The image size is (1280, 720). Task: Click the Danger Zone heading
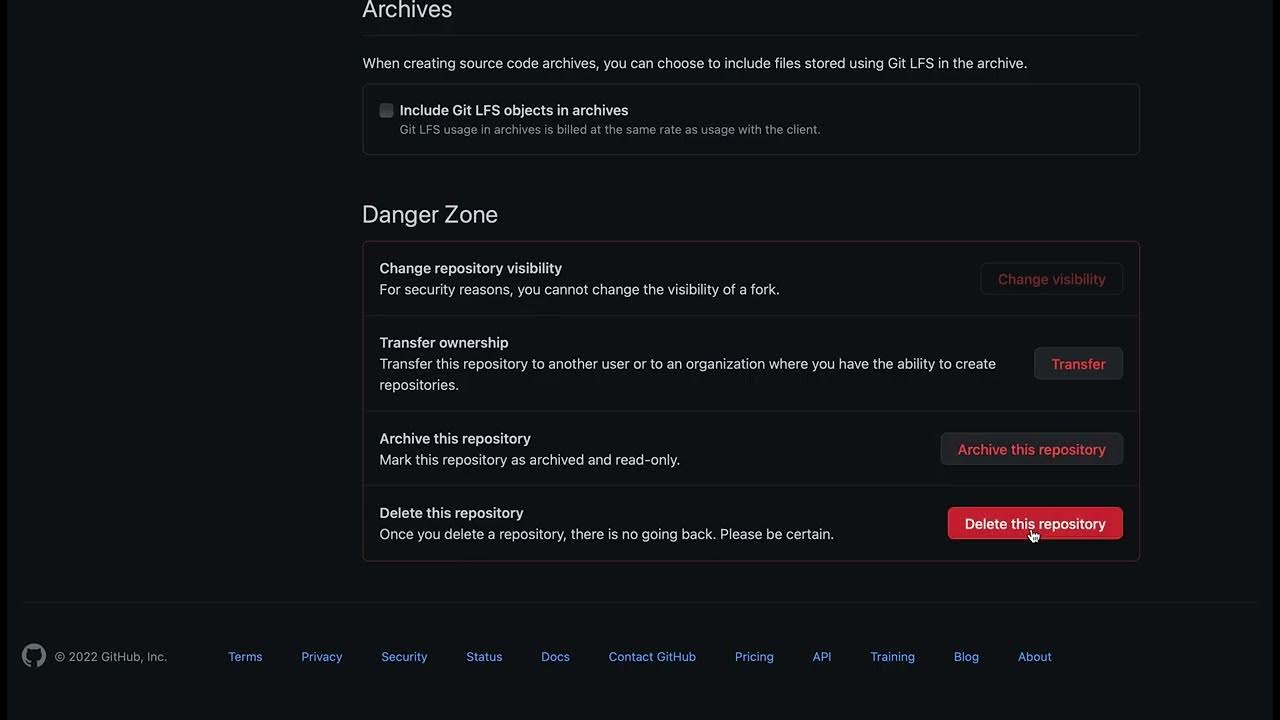(x=430, y=215)
